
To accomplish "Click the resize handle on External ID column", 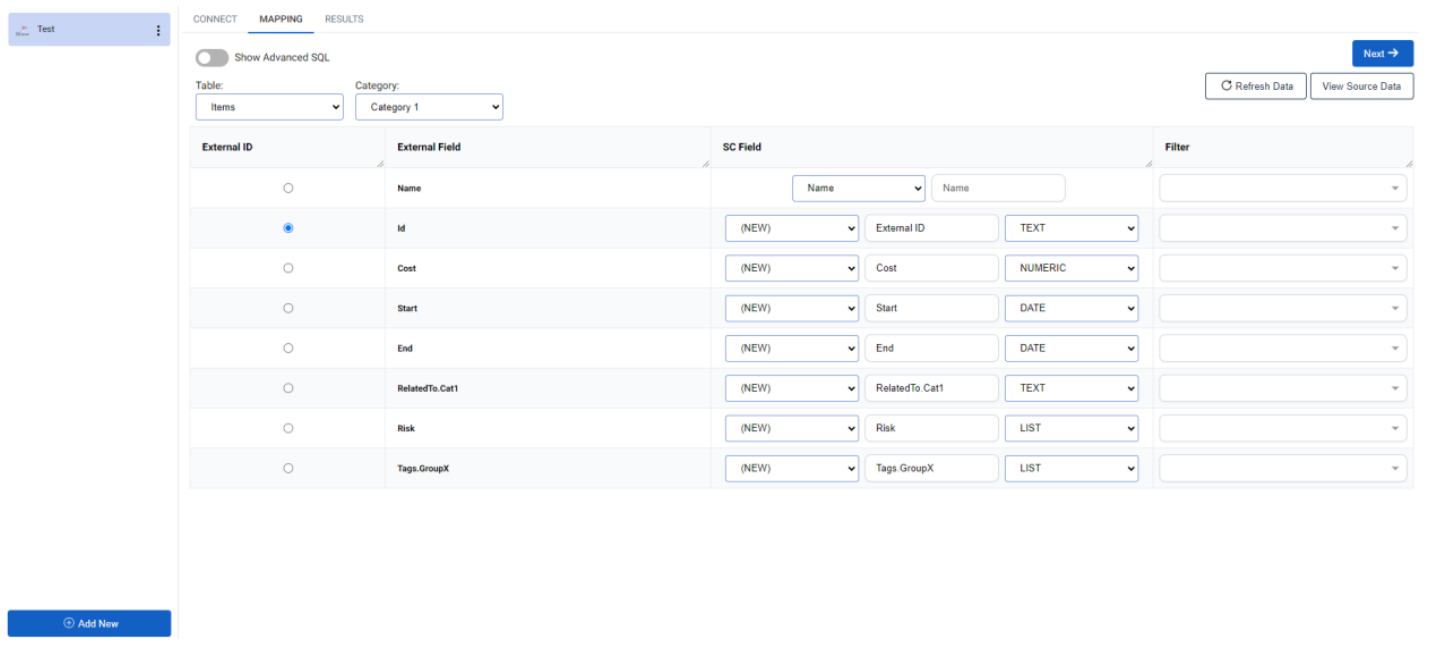I will (379, 162).
